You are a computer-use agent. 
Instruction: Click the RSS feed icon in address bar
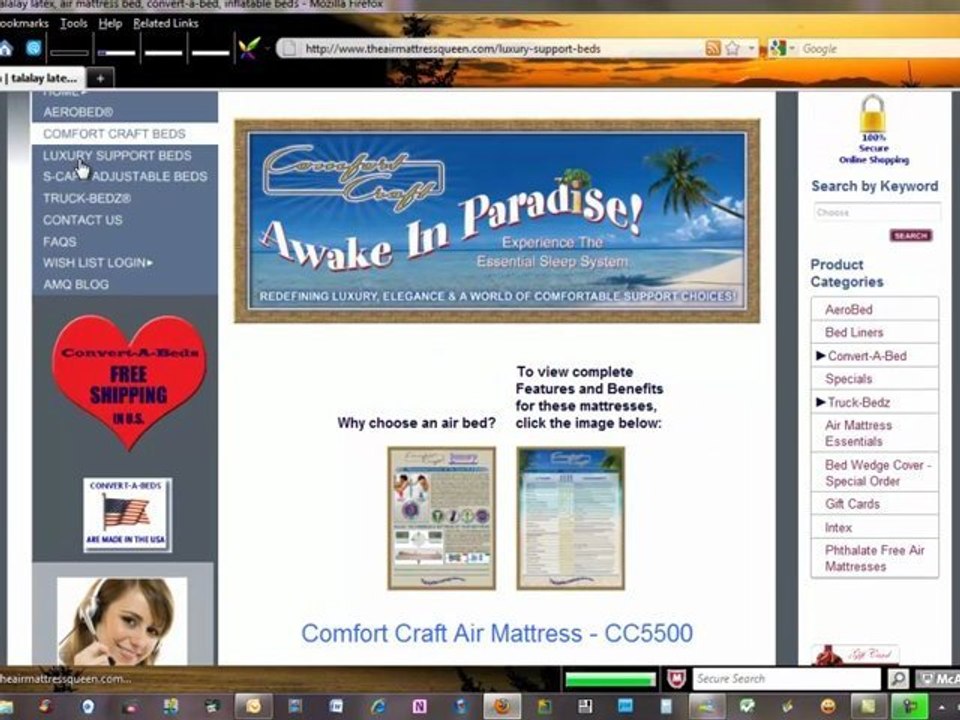coord(713,48)
